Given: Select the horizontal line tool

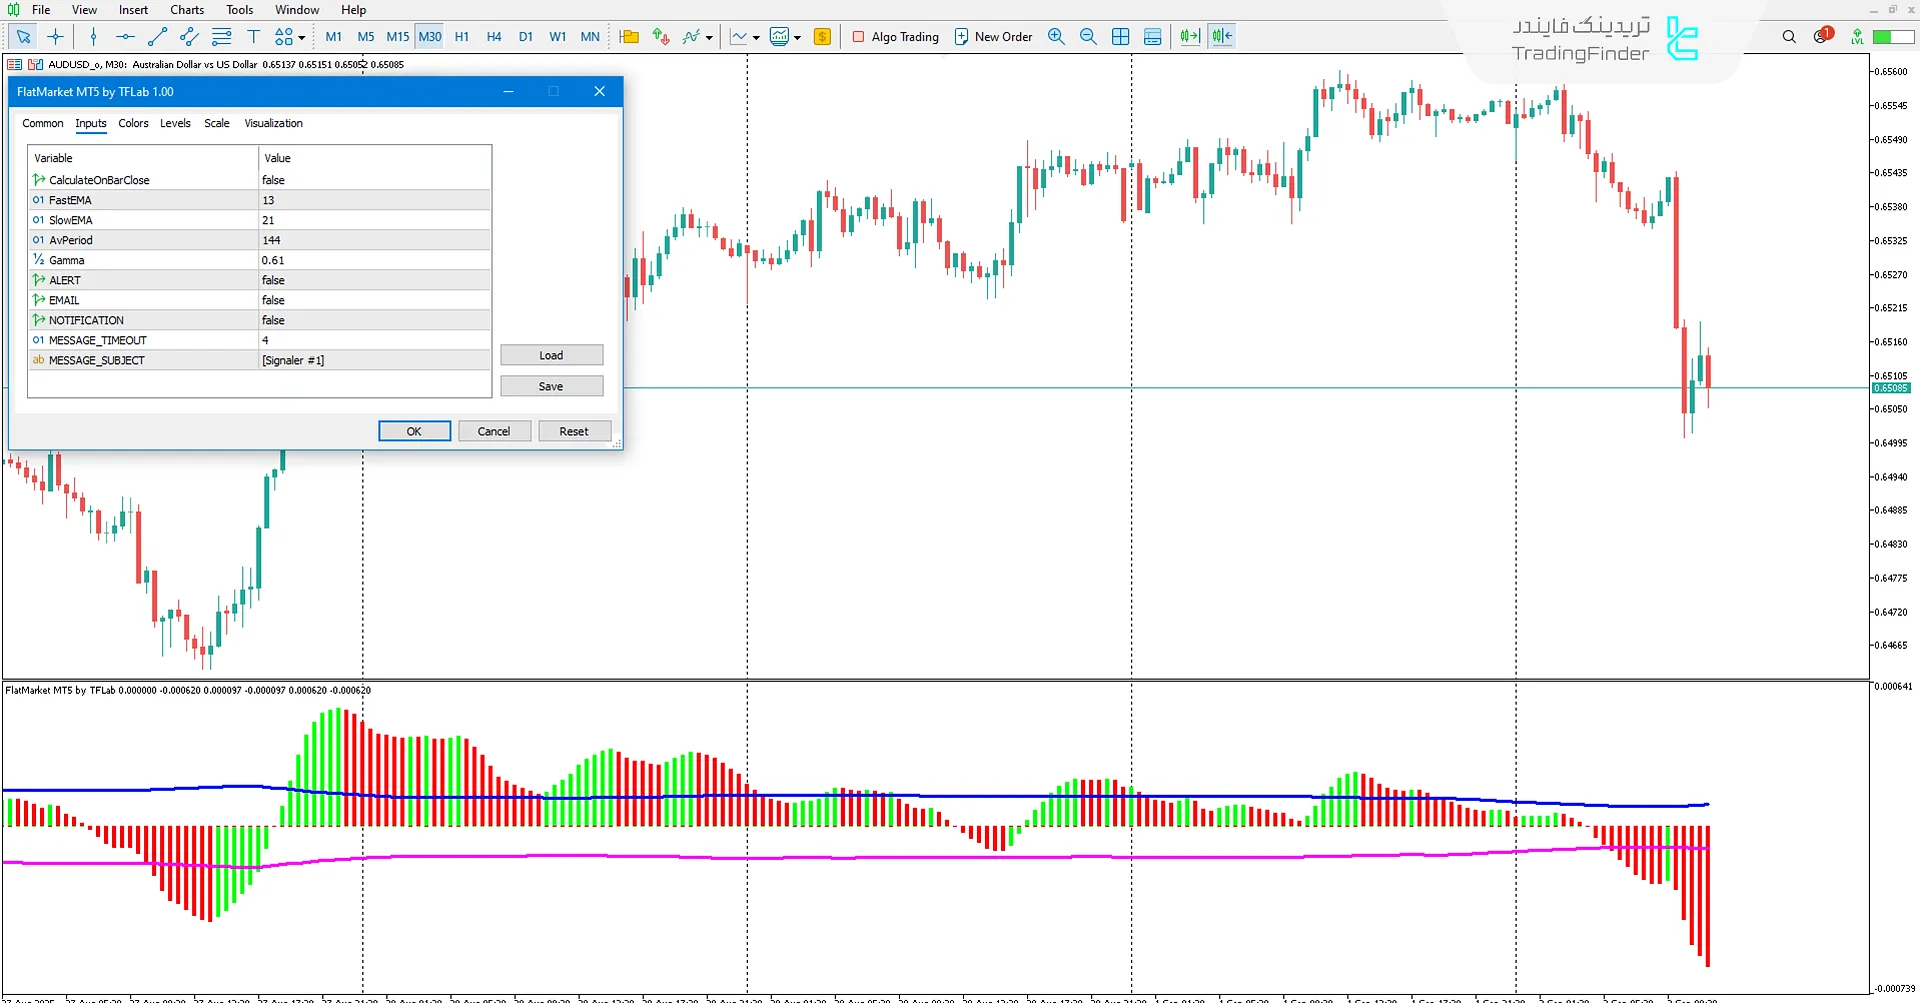Looking at the screenshot, I should click(x=125, y=37).
